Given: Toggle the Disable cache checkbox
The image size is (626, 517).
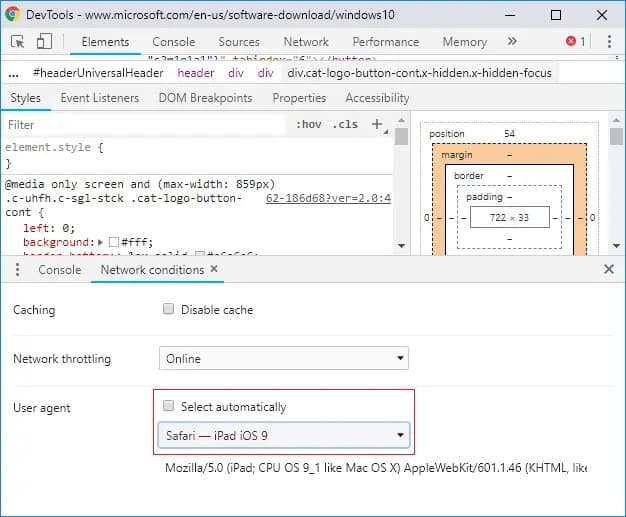Looking at the screenshot, I should [168, 309].
